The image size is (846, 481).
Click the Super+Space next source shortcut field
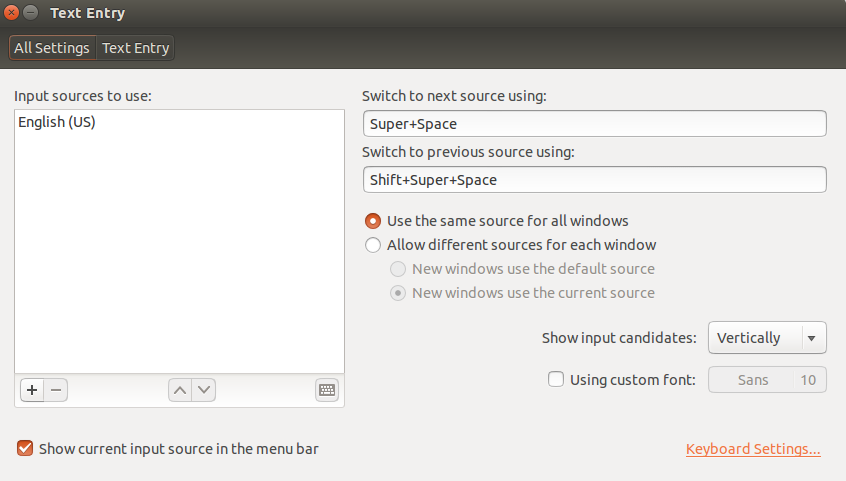click(x=594, y=124)
